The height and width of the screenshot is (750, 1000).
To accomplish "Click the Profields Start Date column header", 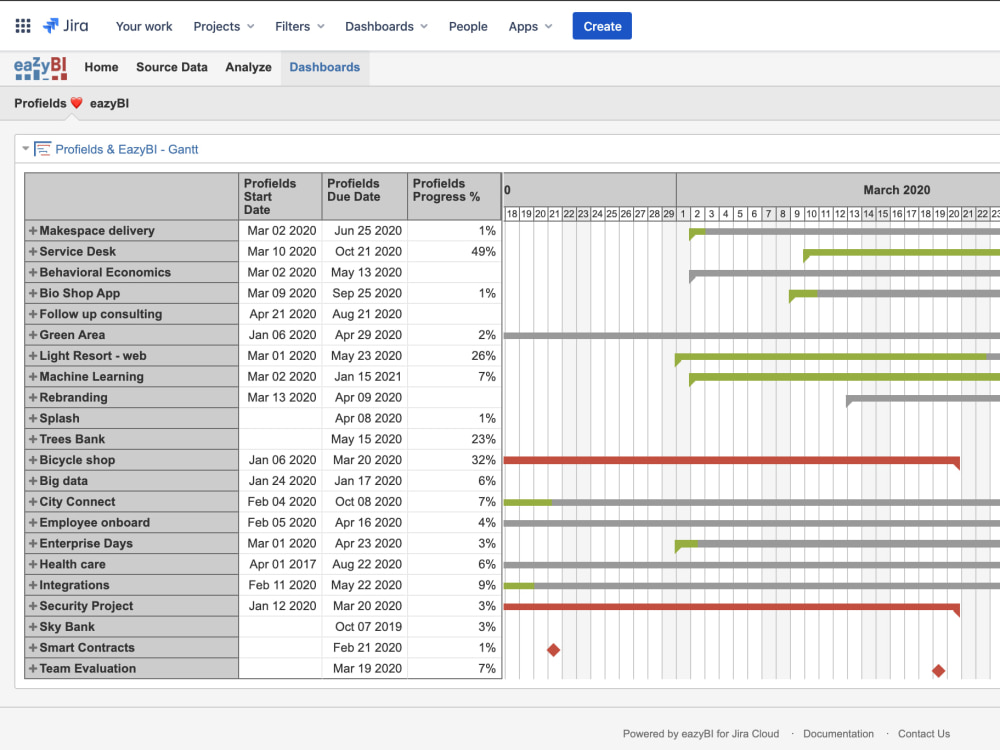I will click(281, 196).
